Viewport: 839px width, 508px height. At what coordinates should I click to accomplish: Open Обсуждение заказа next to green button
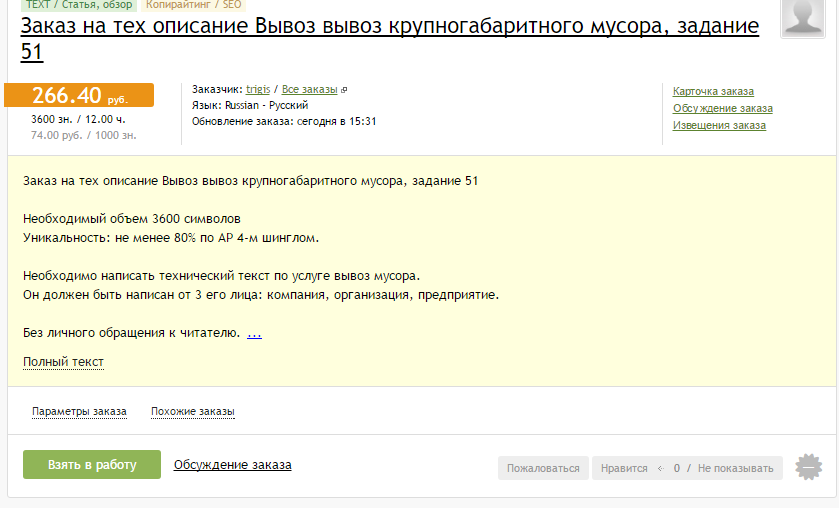click(233, 465)
